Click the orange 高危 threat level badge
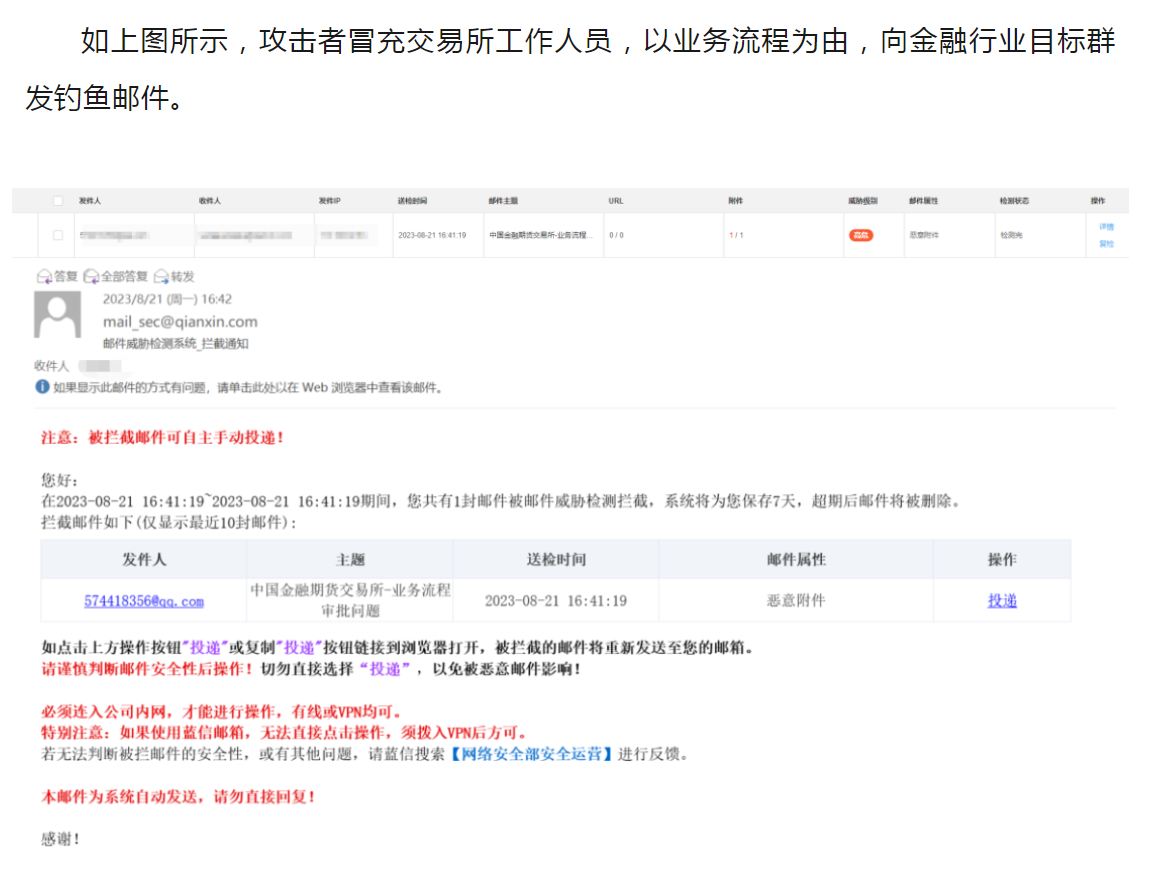 (x=860, y=235)
